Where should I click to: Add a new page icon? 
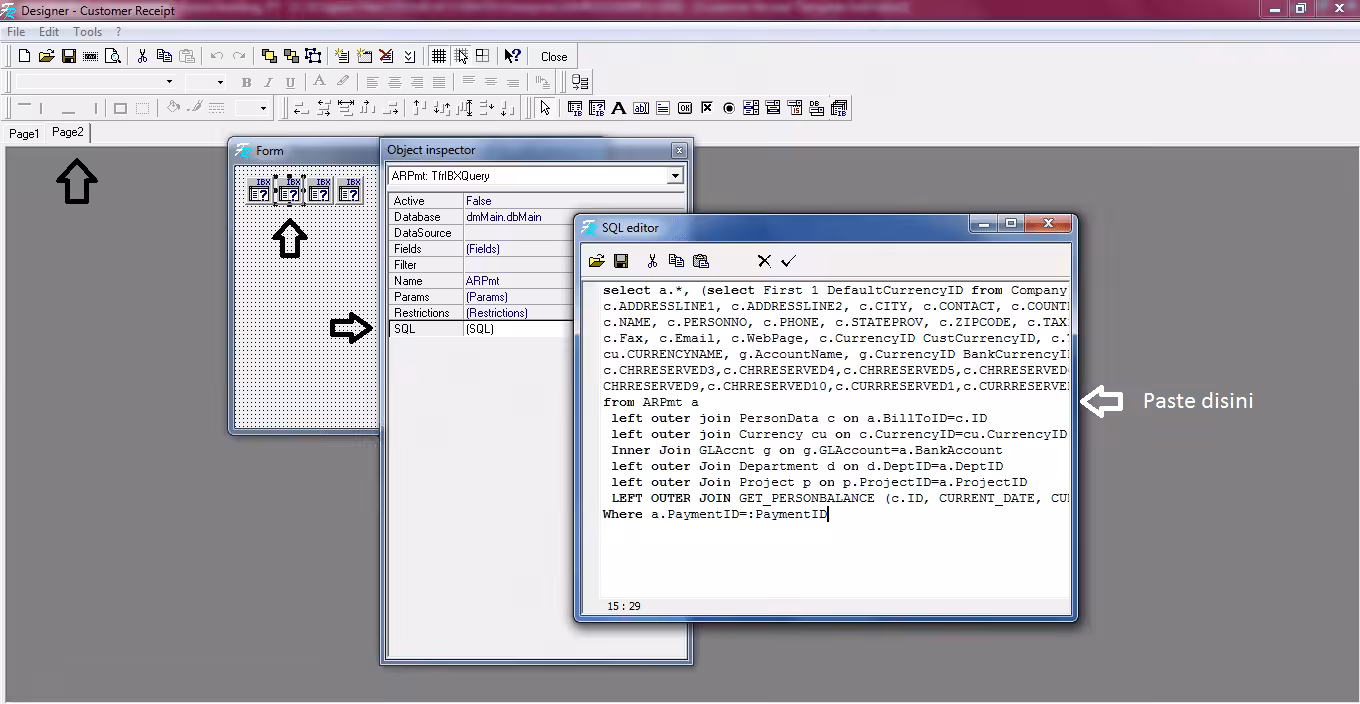coord(342,56)
